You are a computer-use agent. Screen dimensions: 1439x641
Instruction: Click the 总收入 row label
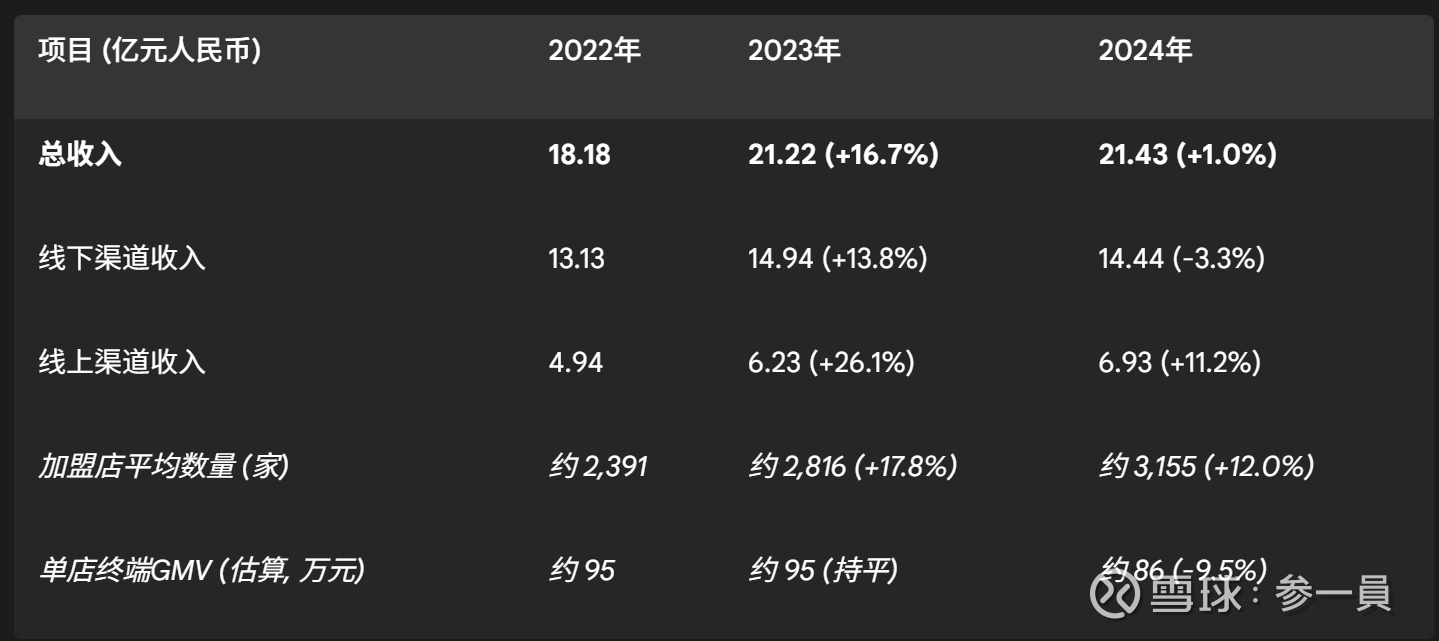[80, 155]
